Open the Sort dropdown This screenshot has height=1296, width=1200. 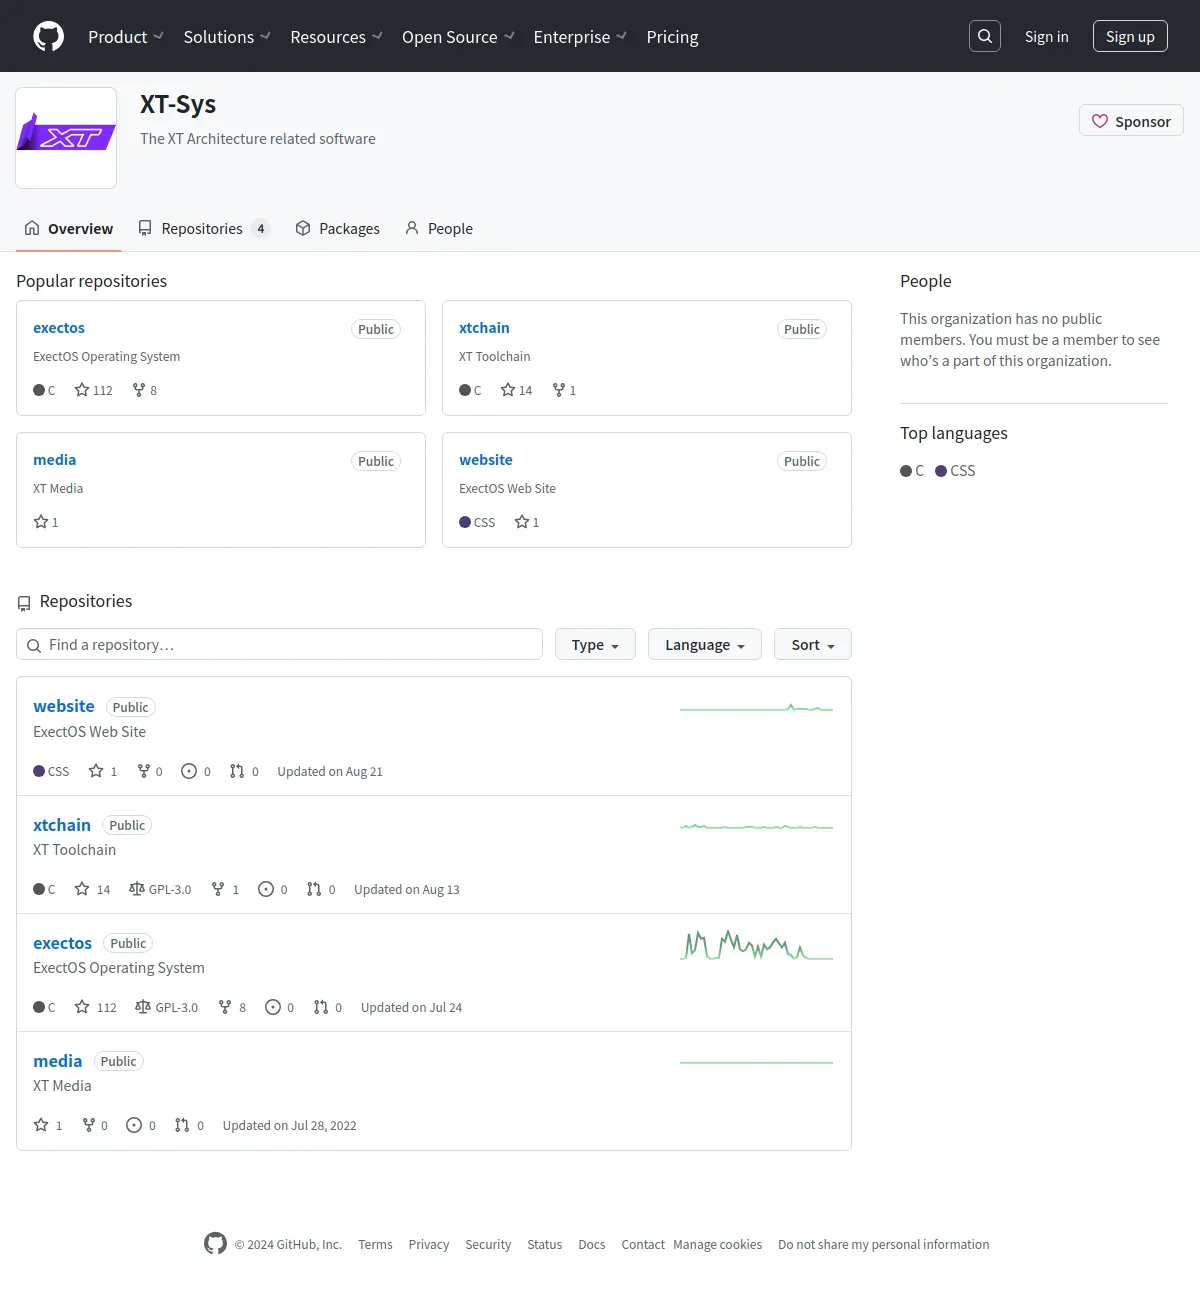(813, 645)
